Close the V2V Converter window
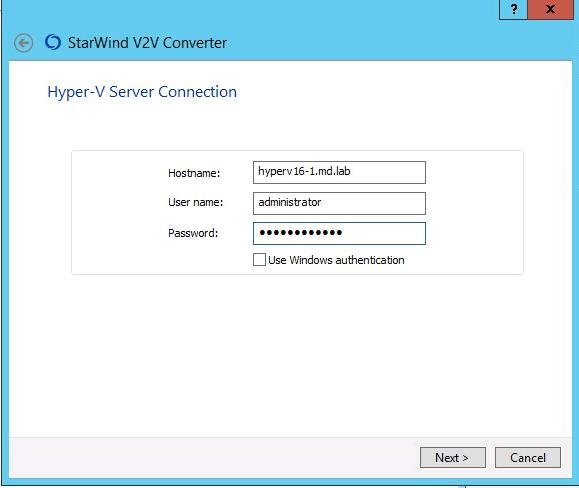Screen dimensions: 579x488 tap(550, 9)
